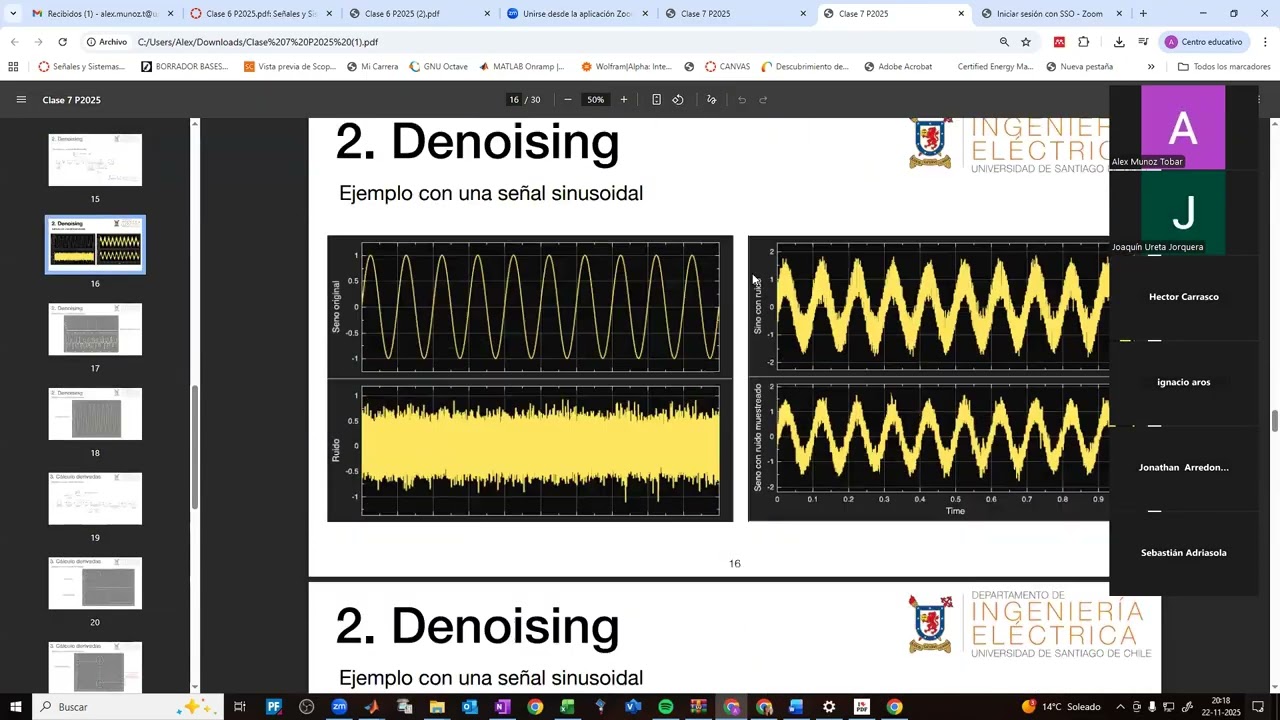Zoom out the PDF with minus button

pyautogui.click(x=568, y=100)
